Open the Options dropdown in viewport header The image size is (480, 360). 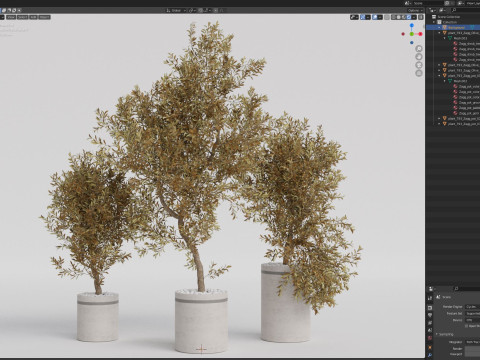click(x=415, y=10)
